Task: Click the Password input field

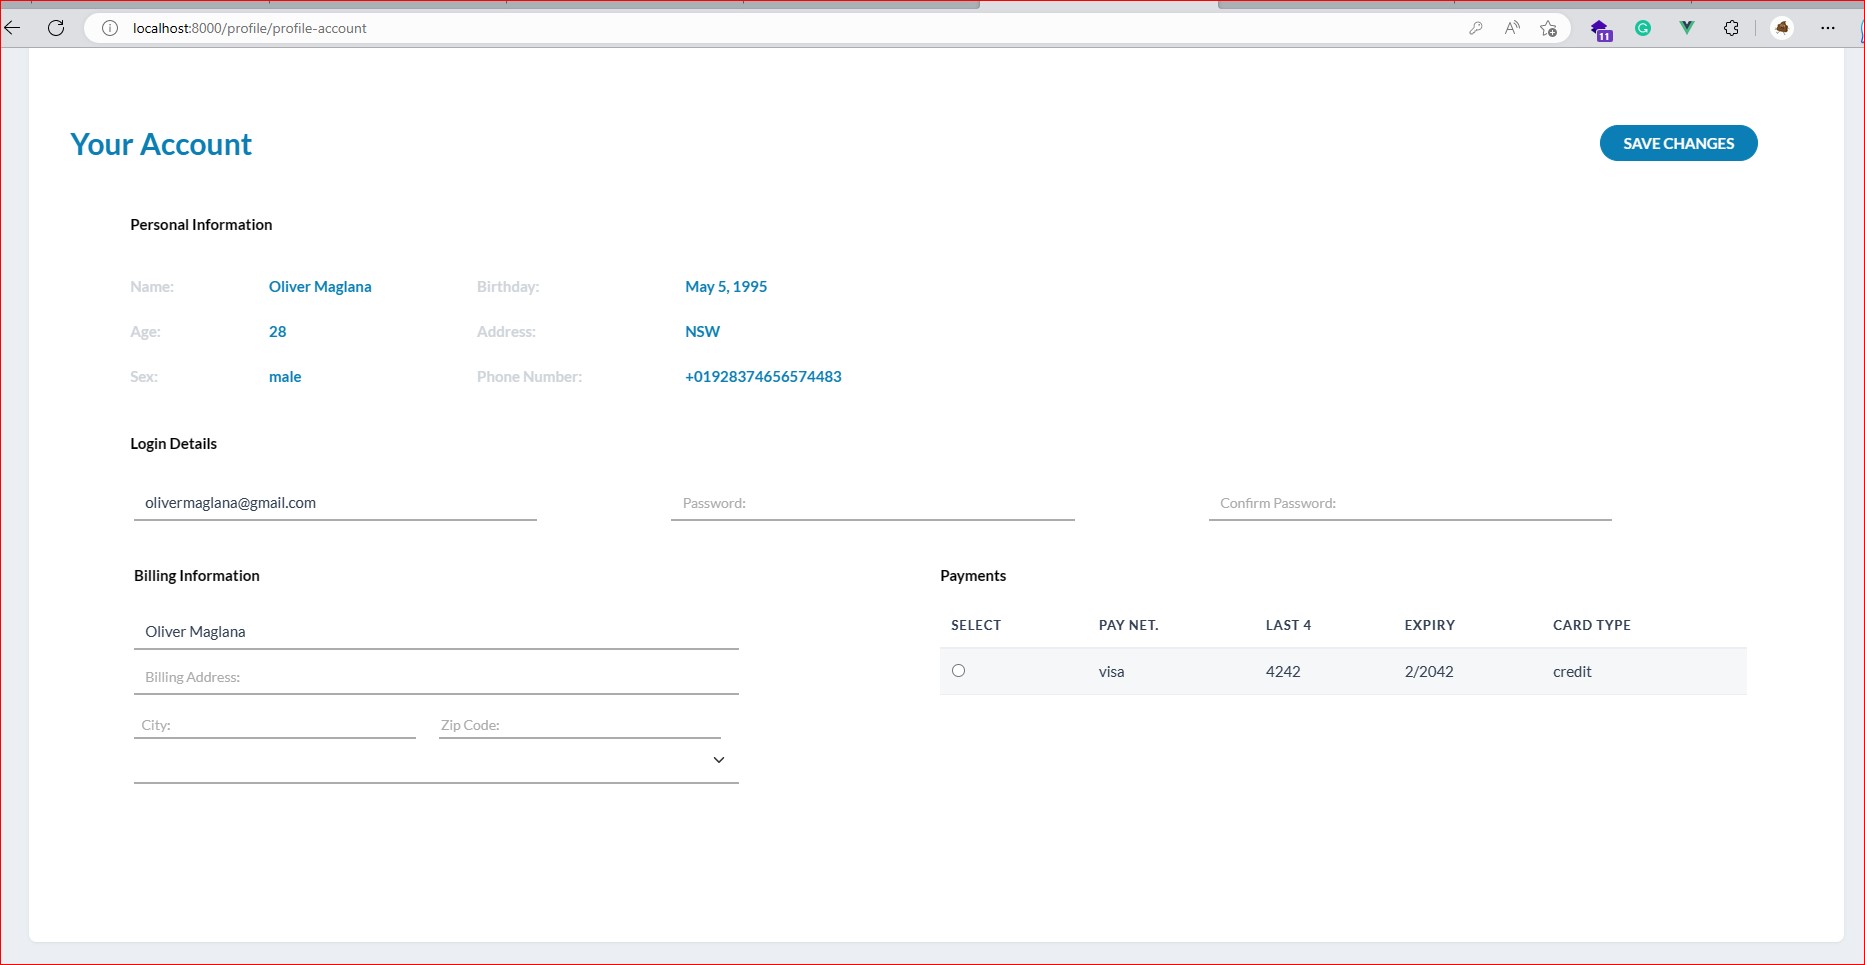Action: (x=872, y=503)
